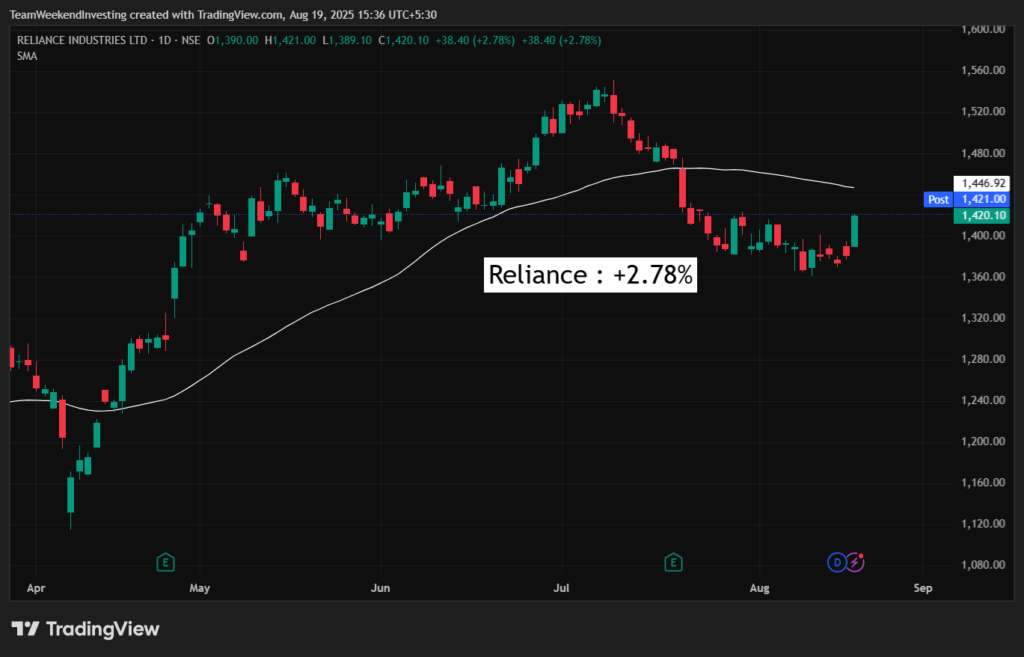Viewport: 1024px width, 657px height.
Task: Click the open value O1,390.00
Action: [x=232, y=40]
